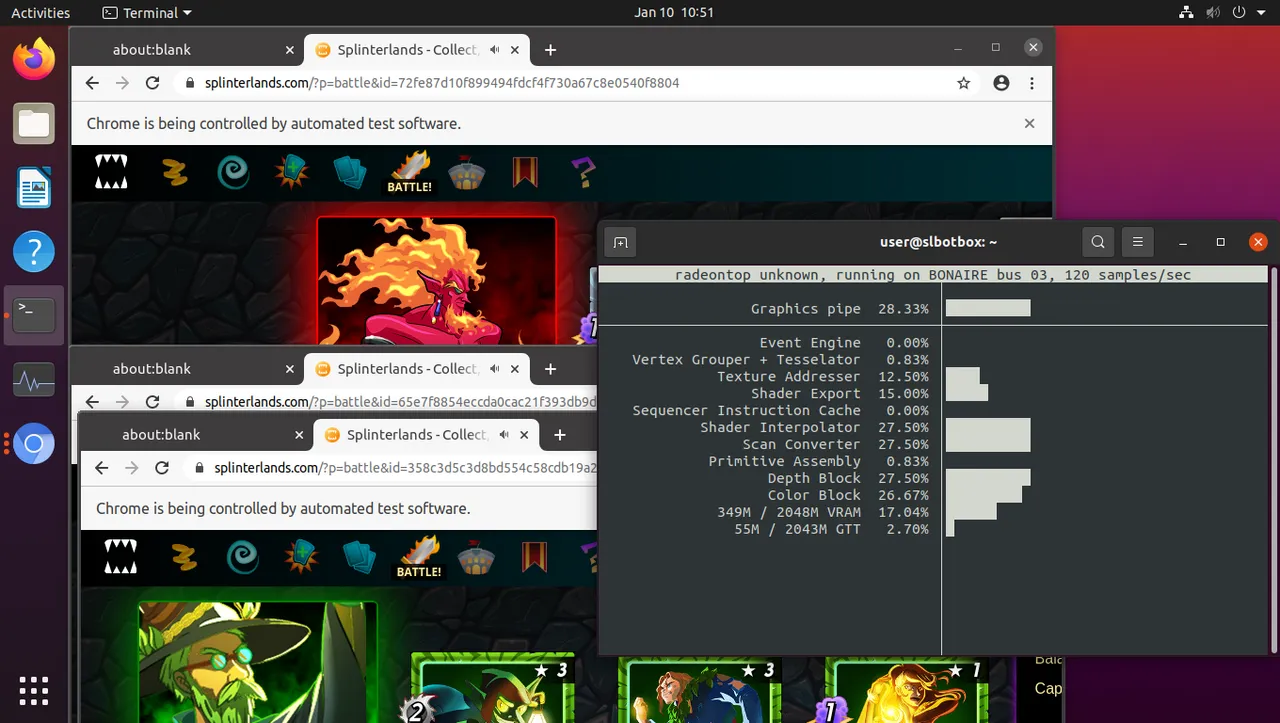This screenshot has width=1280, height=723.
Task: Open Activities overview
Action: point(40,13)
